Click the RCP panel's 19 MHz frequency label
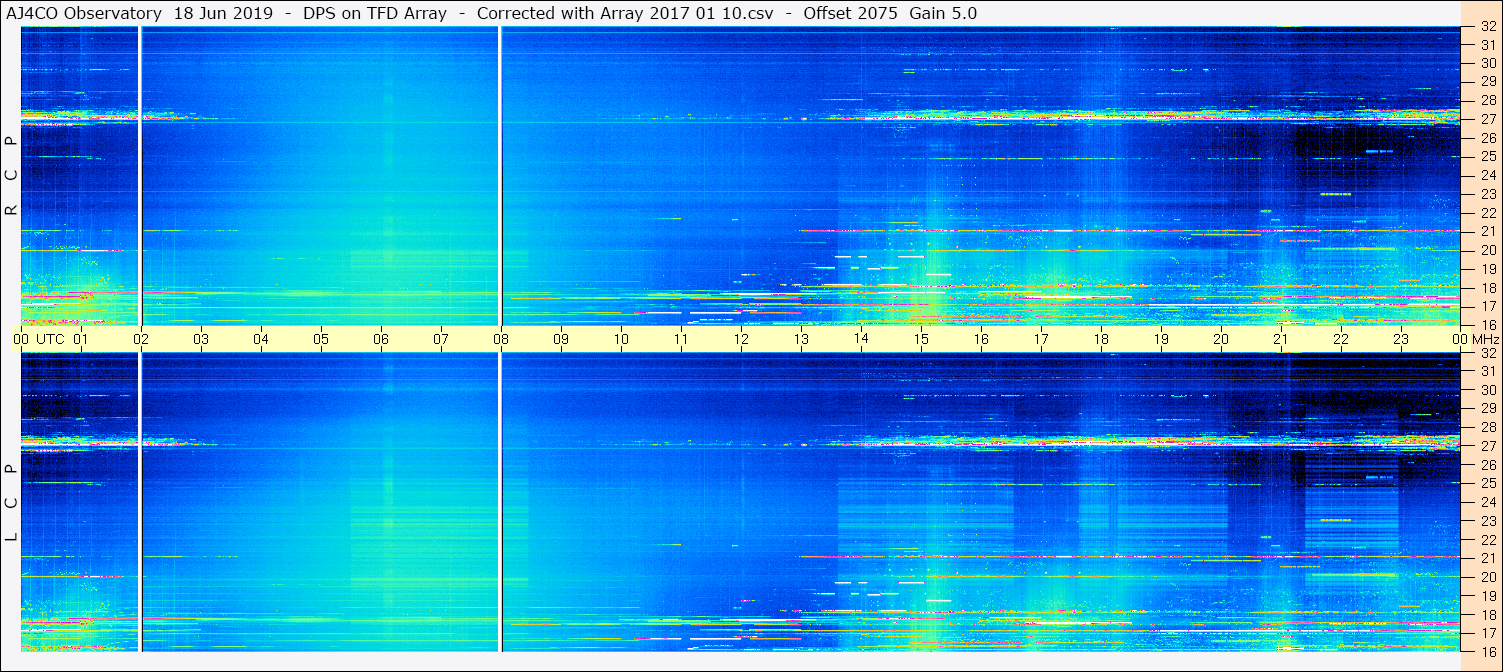Screen dimensions: 1503x672 [x=1488, y=268]
